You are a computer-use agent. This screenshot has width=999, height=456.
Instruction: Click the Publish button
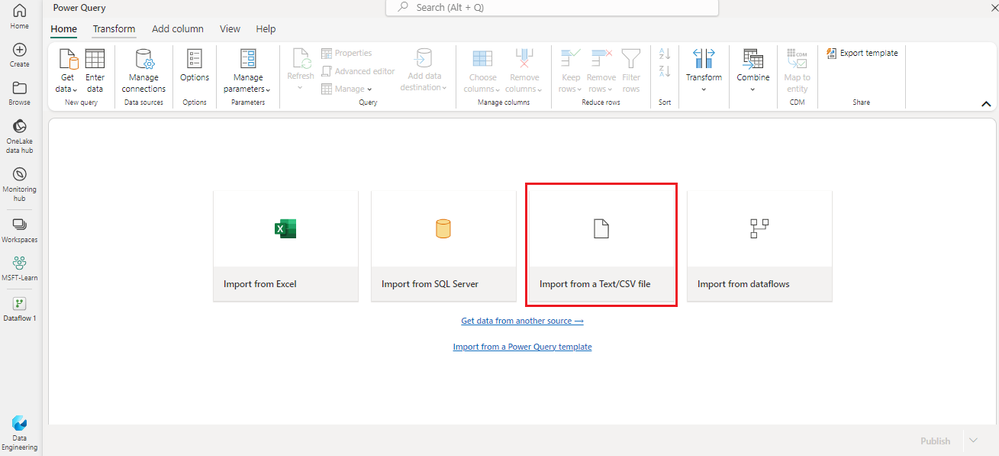pyautogui.click(x=935, y=441)
